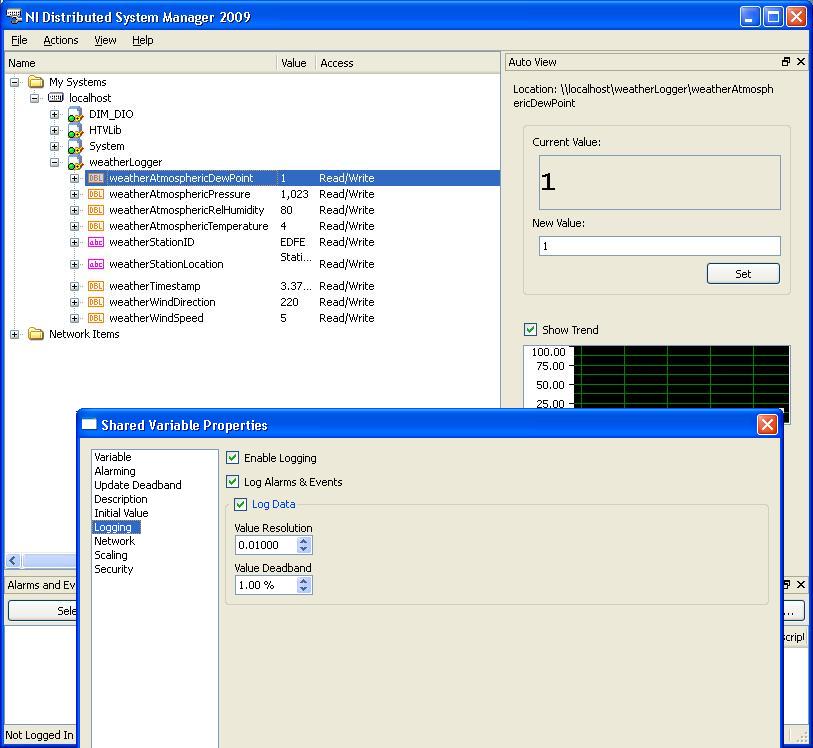Close the Alarms and Events panel

coord(801,585)
